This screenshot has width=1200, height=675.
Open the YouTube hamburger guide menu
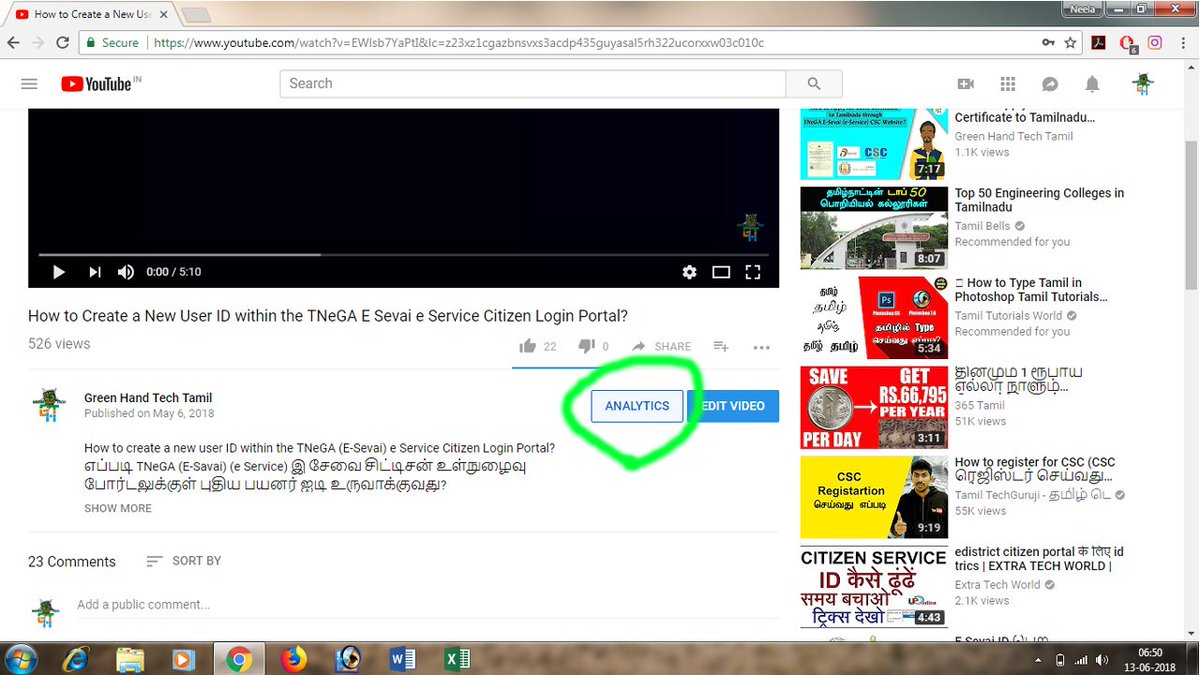[29, 84]
